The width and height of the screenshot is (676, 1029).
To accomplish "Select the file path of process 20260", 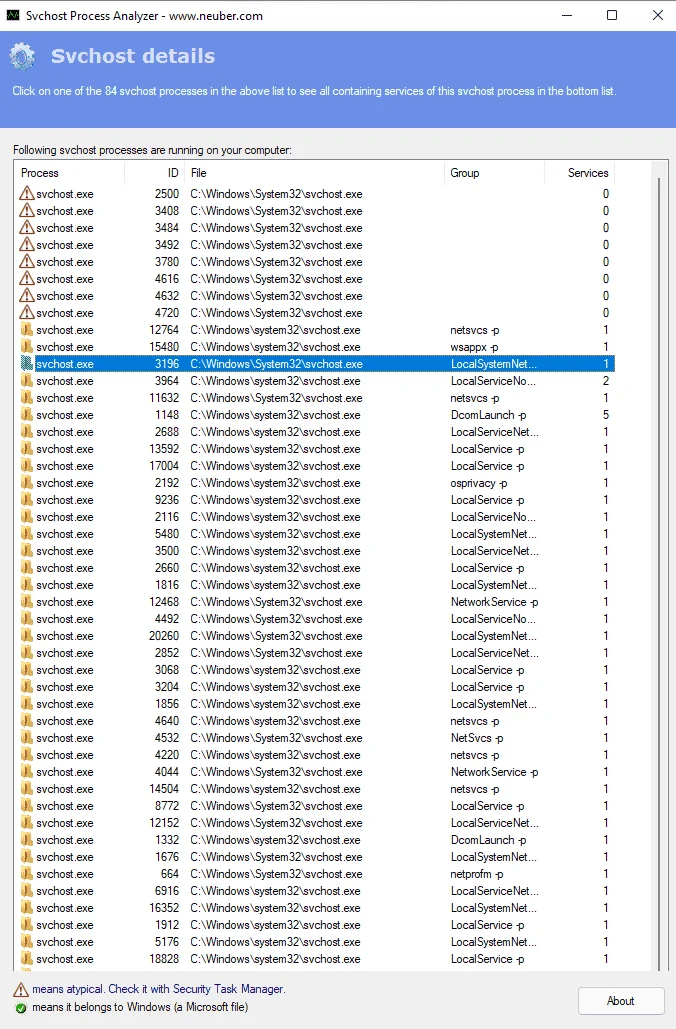I will click(276, 636).
